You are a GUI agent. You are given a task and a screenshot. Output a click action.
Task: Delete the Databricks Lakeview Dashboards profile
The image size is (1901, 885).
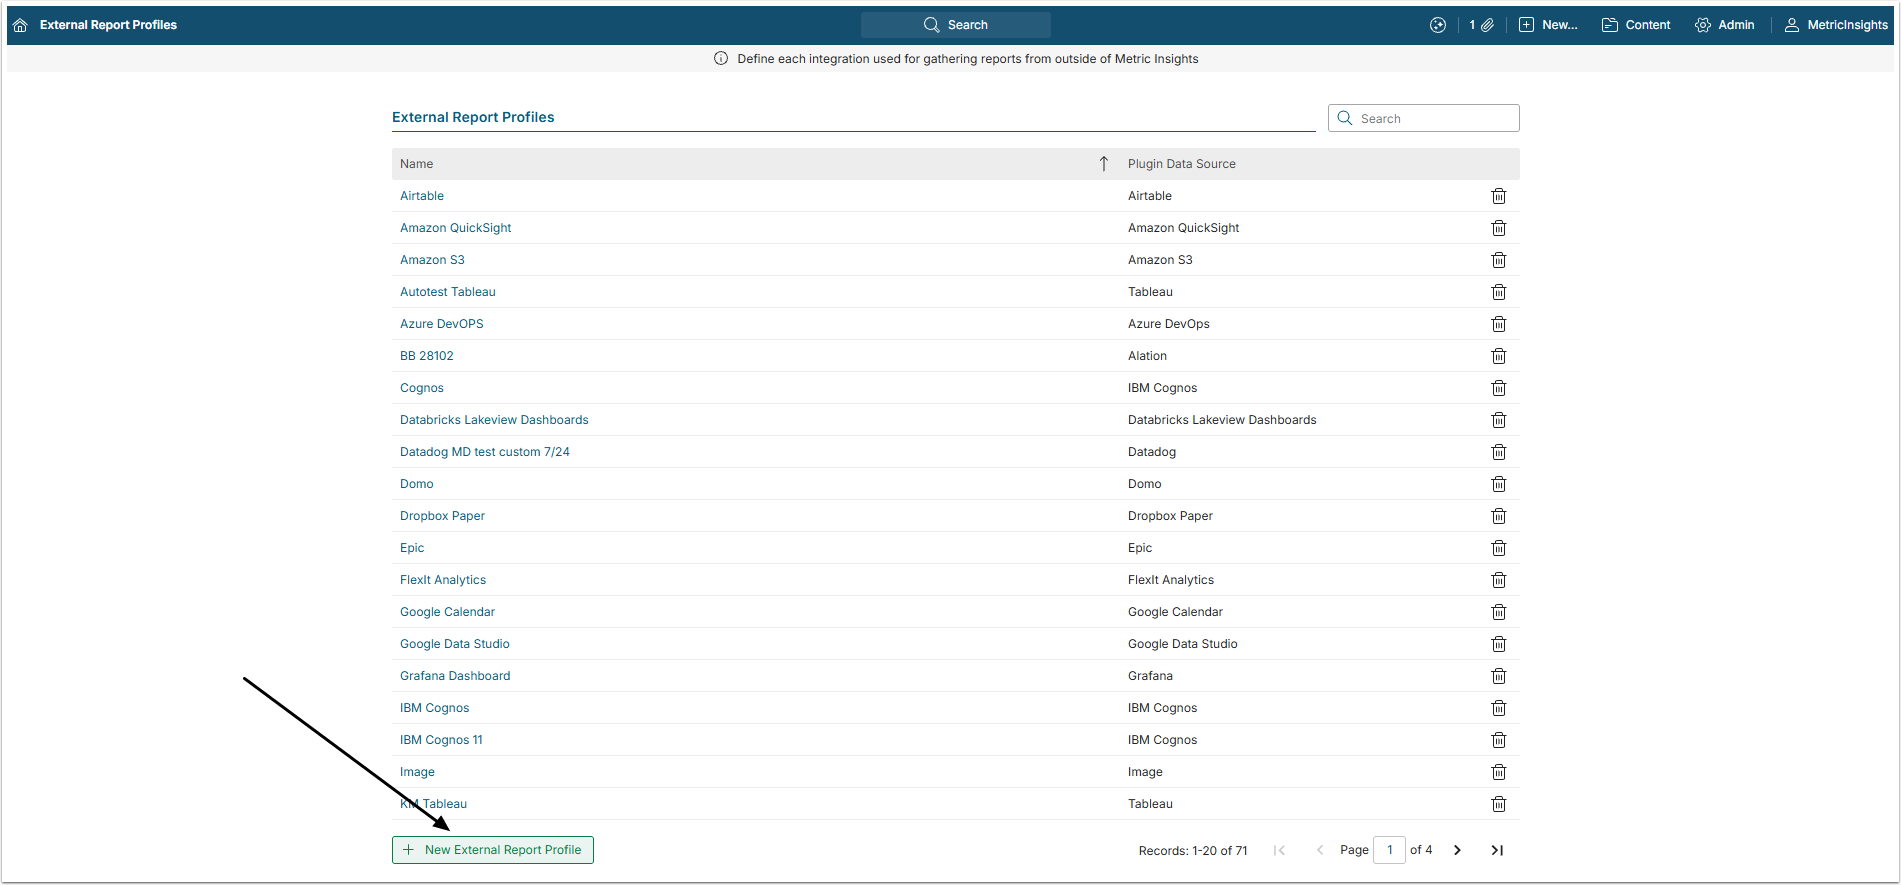click(1498, 420)
